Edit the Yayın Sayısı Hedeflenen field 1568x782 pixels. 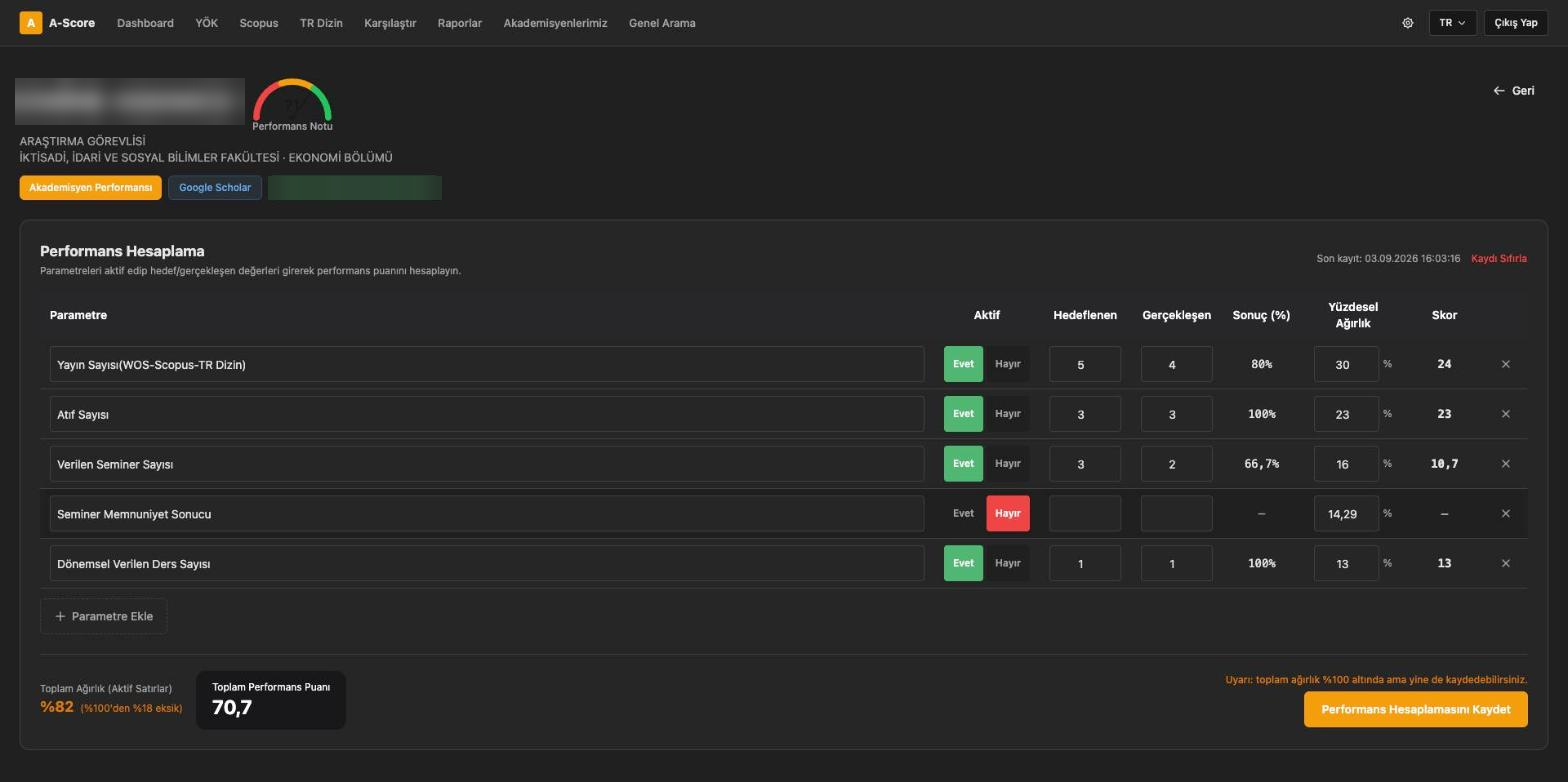click(1085, 364)
